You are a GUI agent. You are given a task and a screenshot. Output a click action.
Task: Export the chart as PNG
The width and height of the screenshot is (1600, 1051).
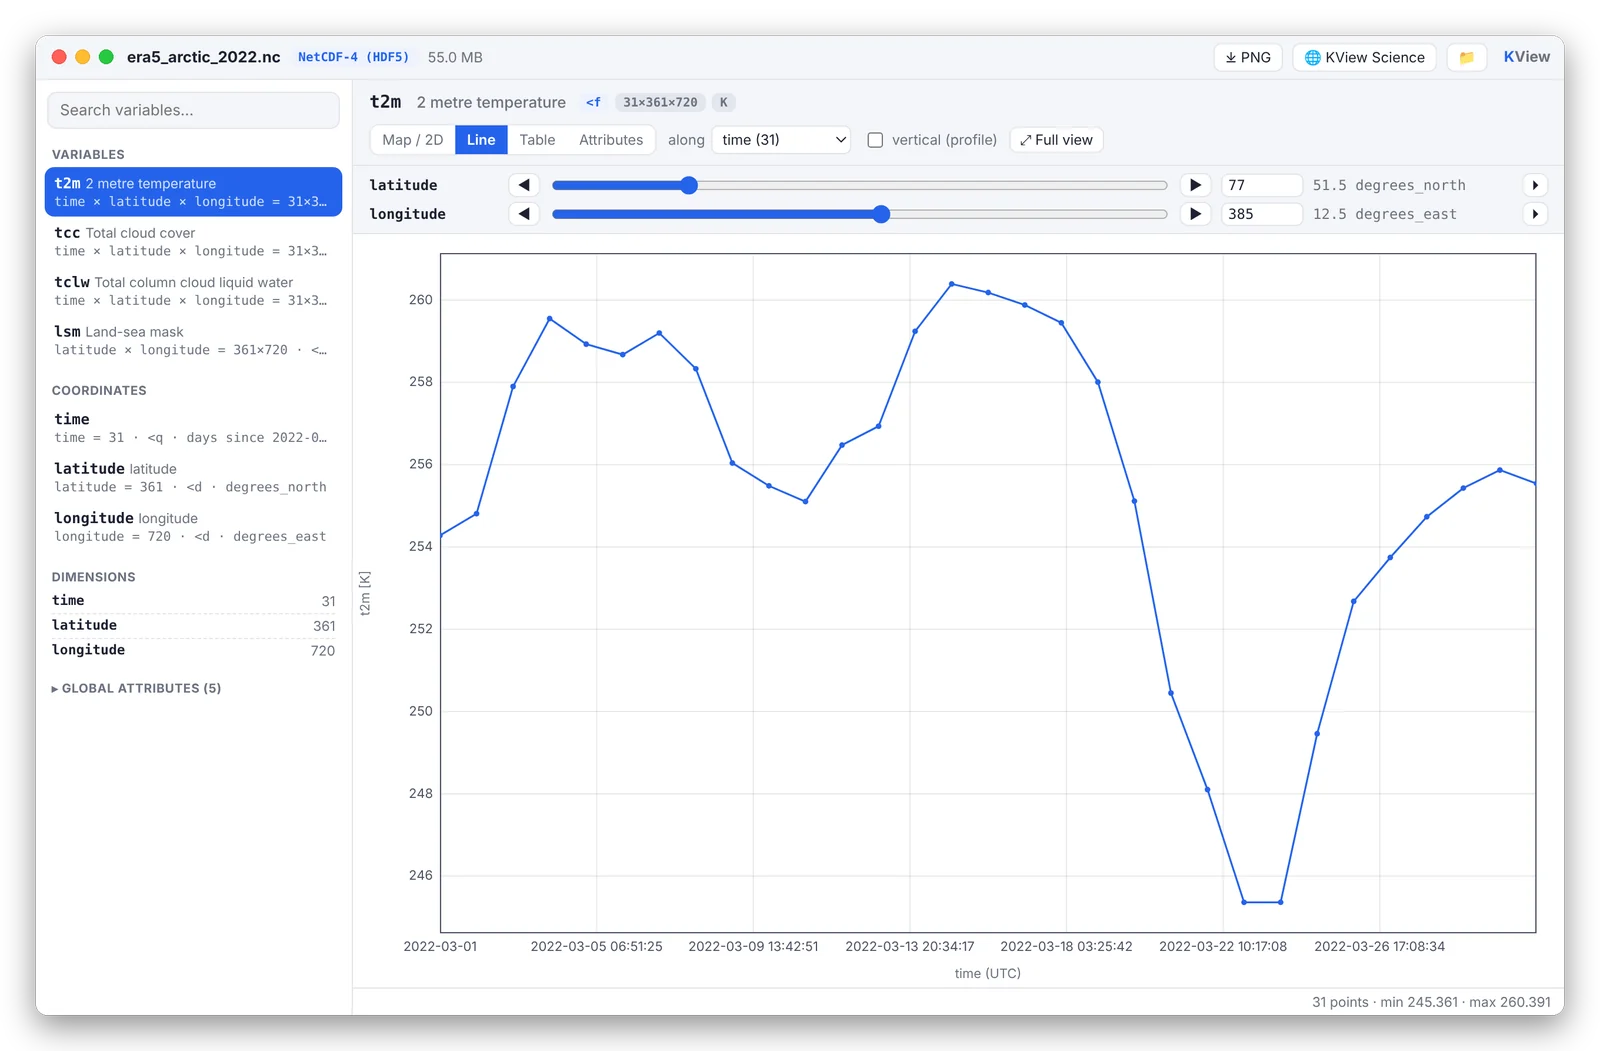coord(1248,57)
